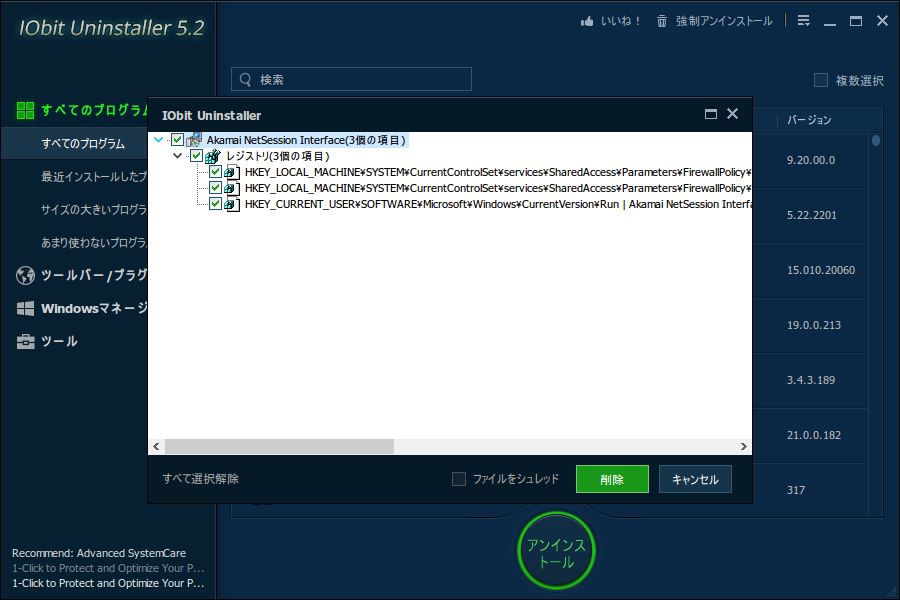Click the vertical scrollbar thumb in program list
This screenshot has height=600, width=900.
pyautogui.click(x=875, y=141)
